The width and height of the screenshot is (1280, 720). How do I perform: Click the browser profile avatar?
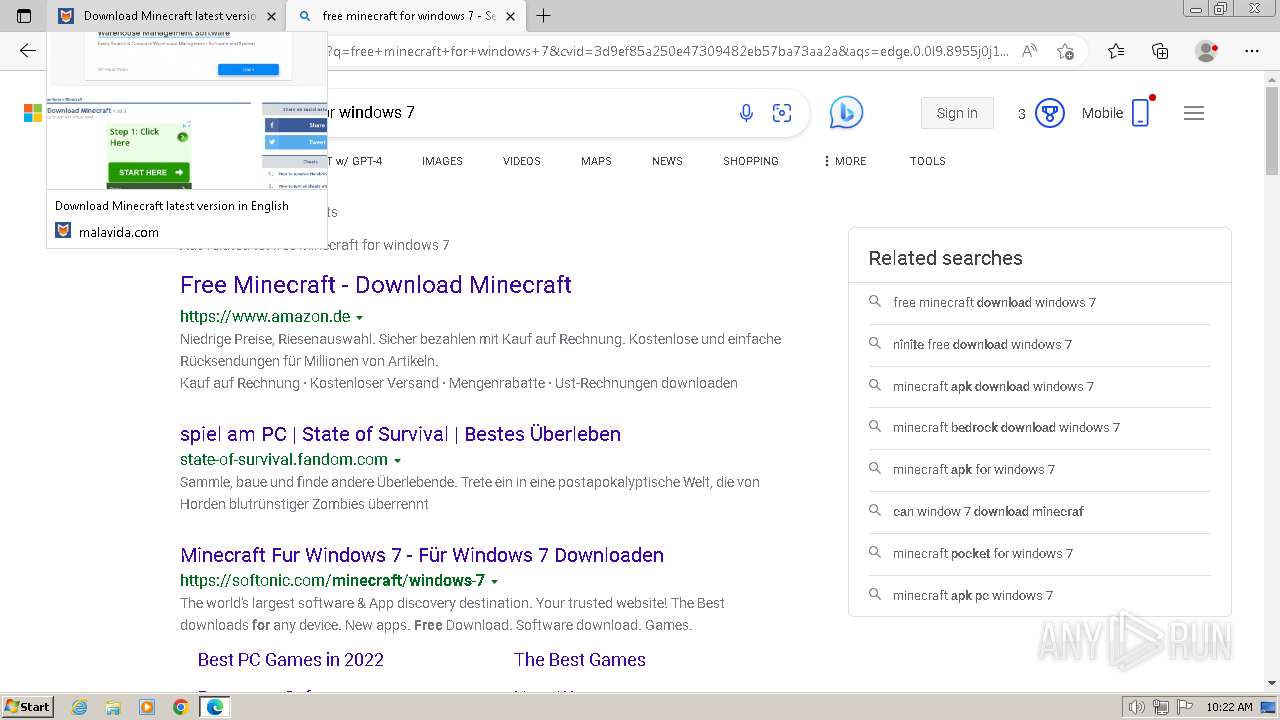1207,51
